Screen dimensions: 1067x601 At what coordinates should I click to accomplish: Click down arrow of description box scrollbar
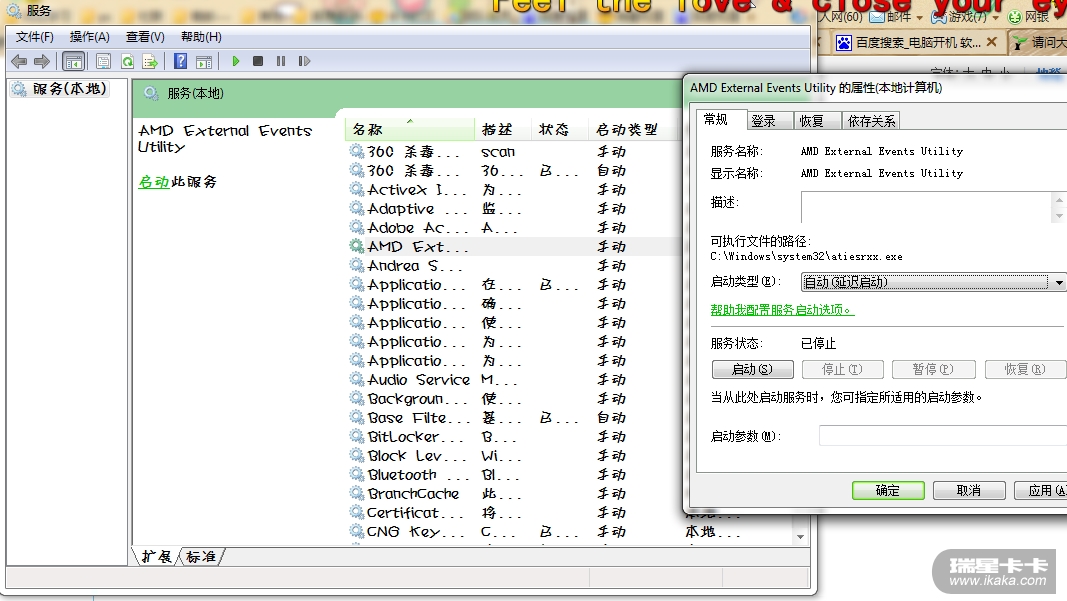[x=1060, y=216]
